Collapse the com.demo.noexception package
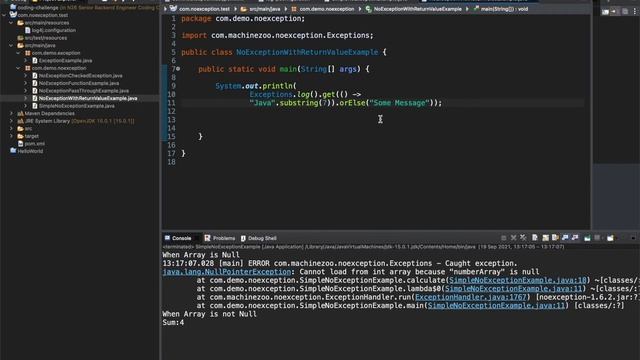The height and width of the screenshot is (360, 640). [x=18, y=68]
